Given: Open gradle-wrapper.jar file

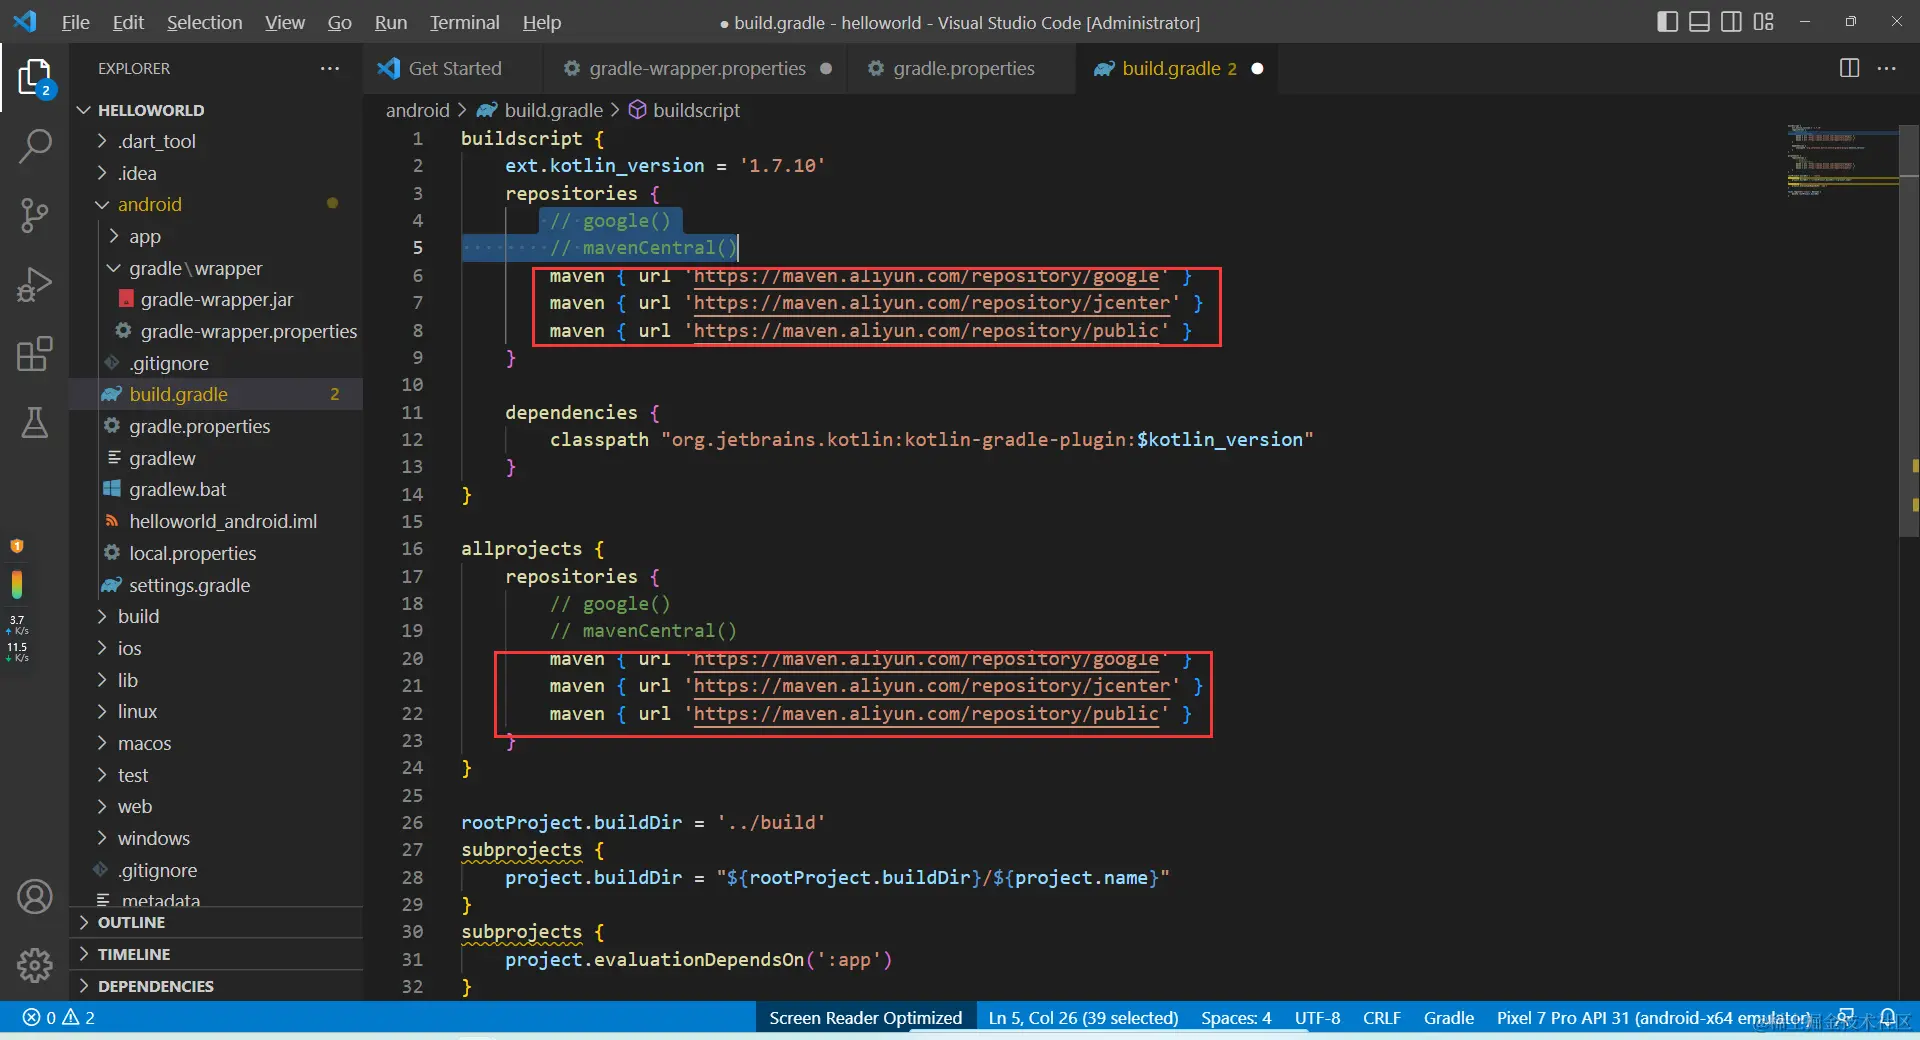Looking at the screenshot, I should coord(216,300).
